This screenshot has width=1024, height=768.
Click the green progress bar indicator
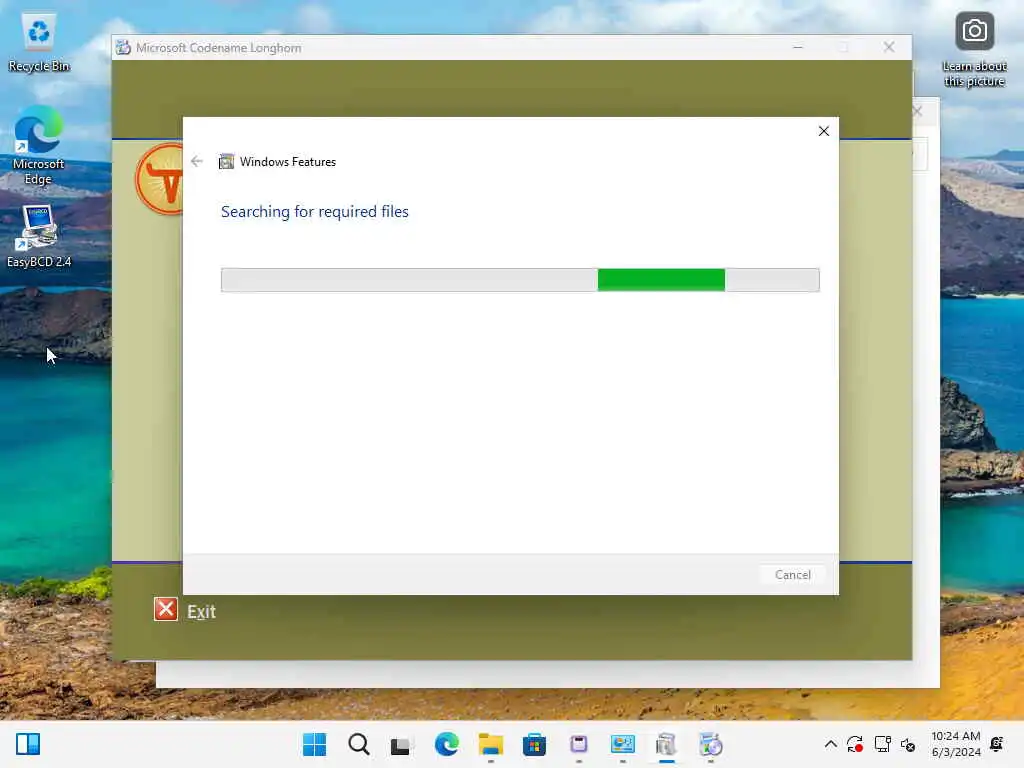pos(661,280)
